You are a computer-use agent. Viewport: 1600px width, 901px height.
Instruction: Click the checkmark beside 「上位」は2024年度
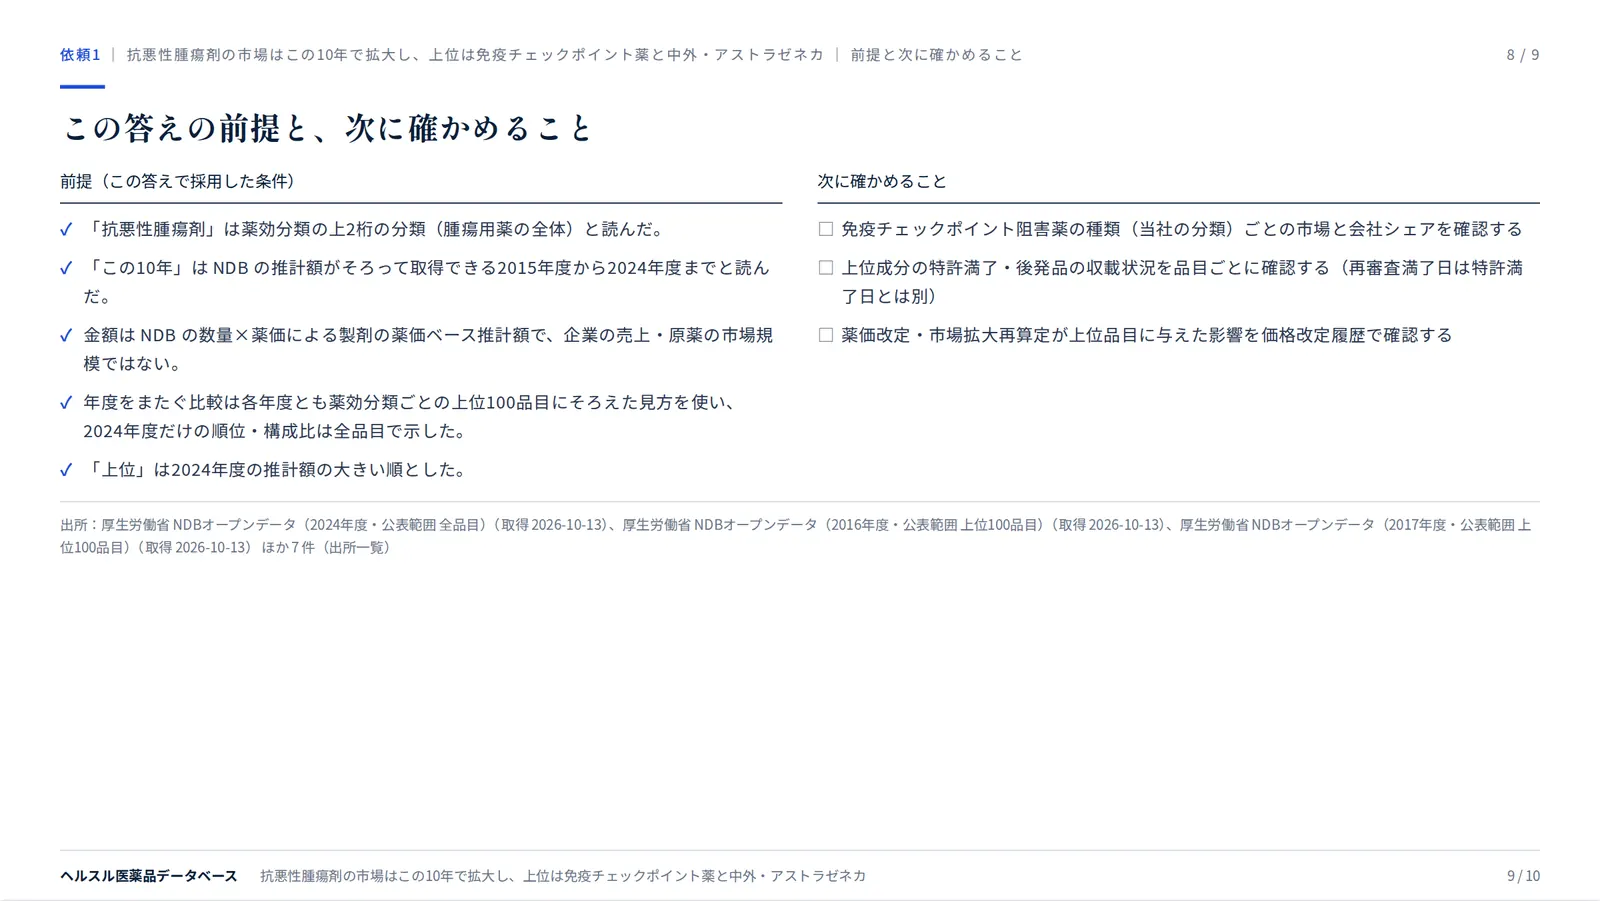click(x=66, y=469)
